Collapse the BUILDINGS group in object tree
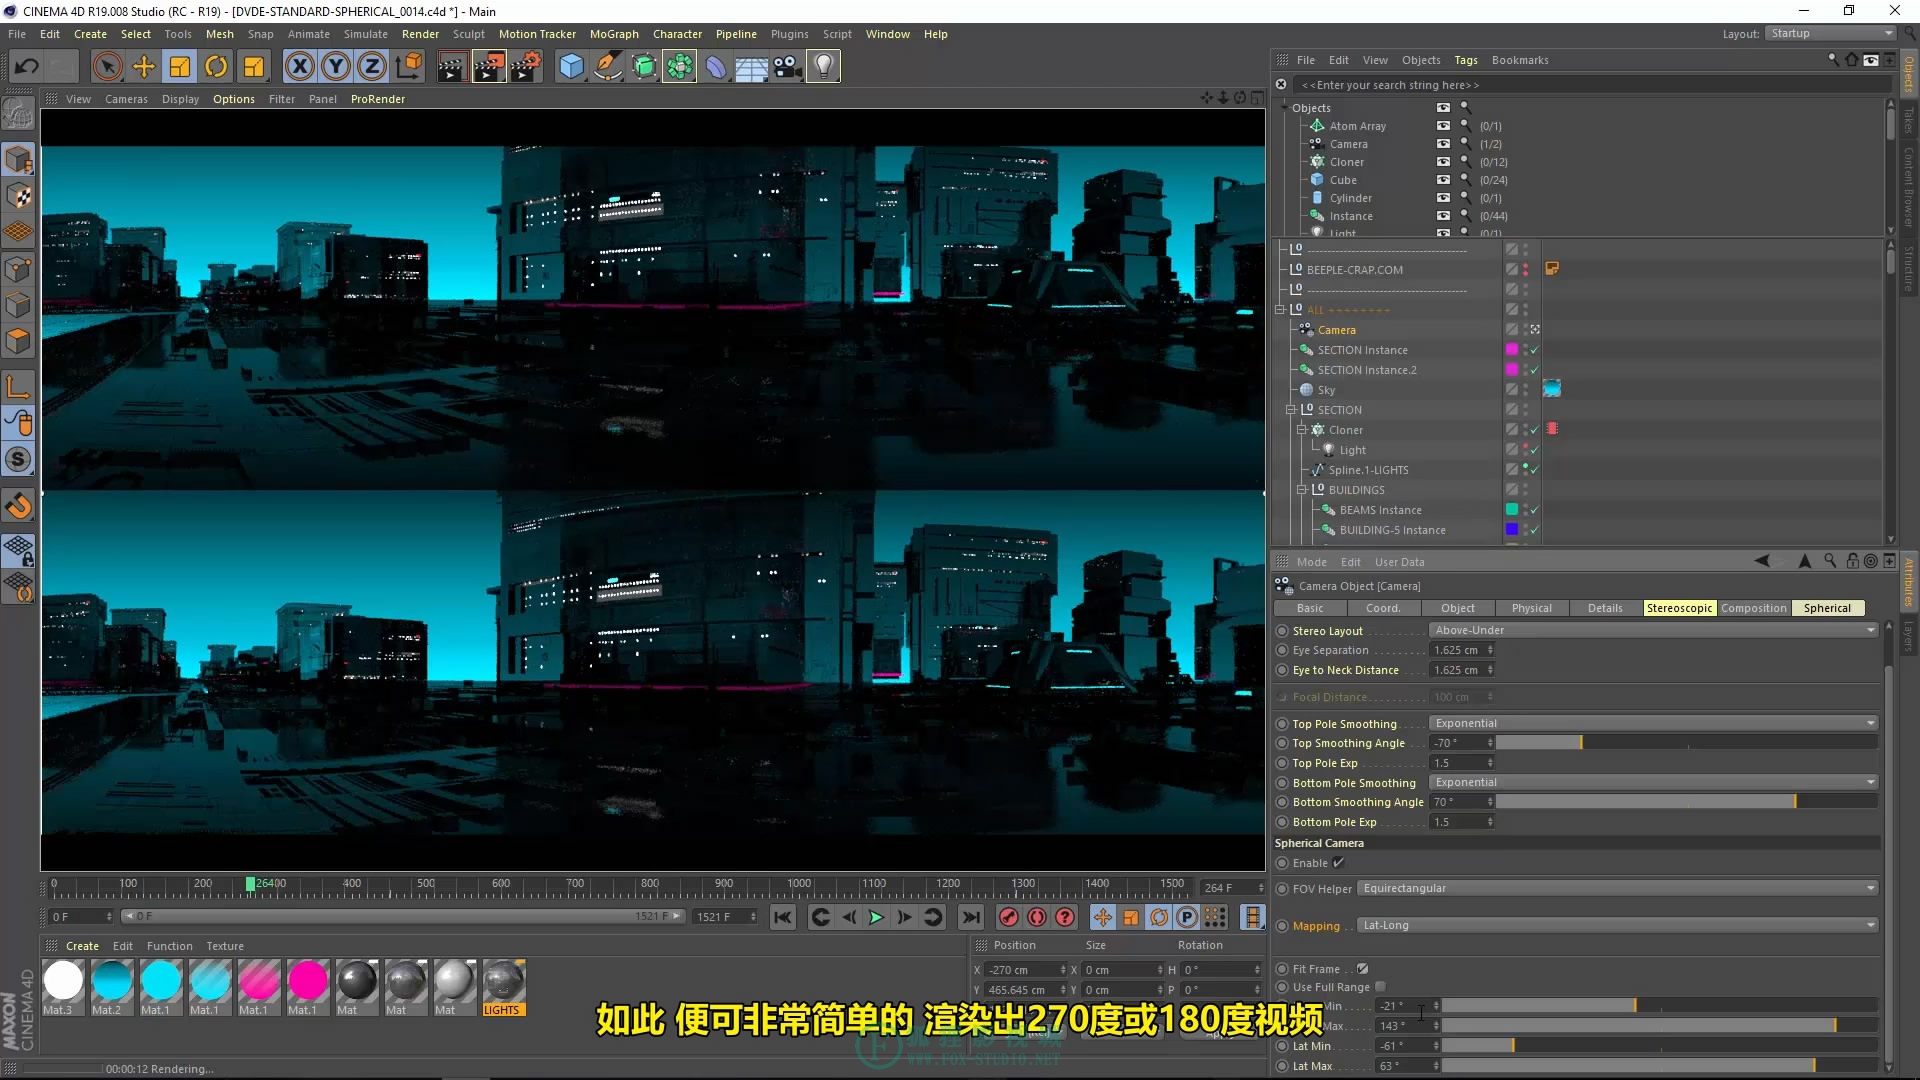 pos(1302,490)
